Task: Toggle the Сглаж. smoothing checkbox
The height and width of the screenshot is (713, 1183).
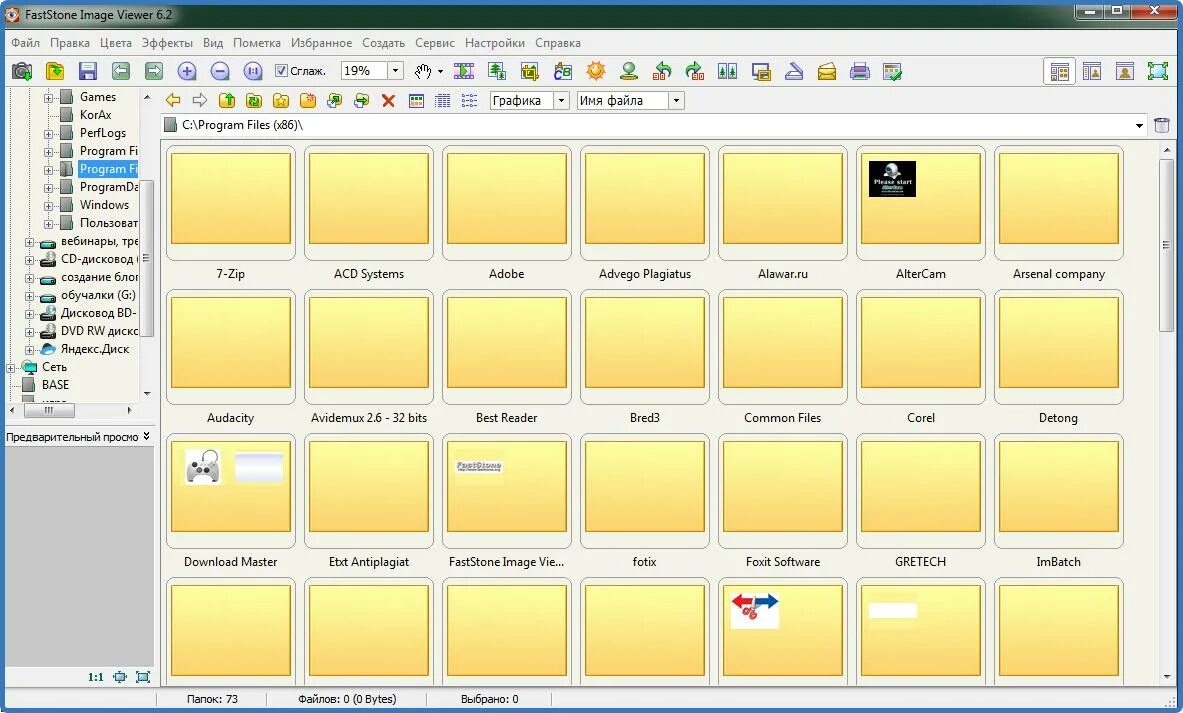Action: [281, 71]
